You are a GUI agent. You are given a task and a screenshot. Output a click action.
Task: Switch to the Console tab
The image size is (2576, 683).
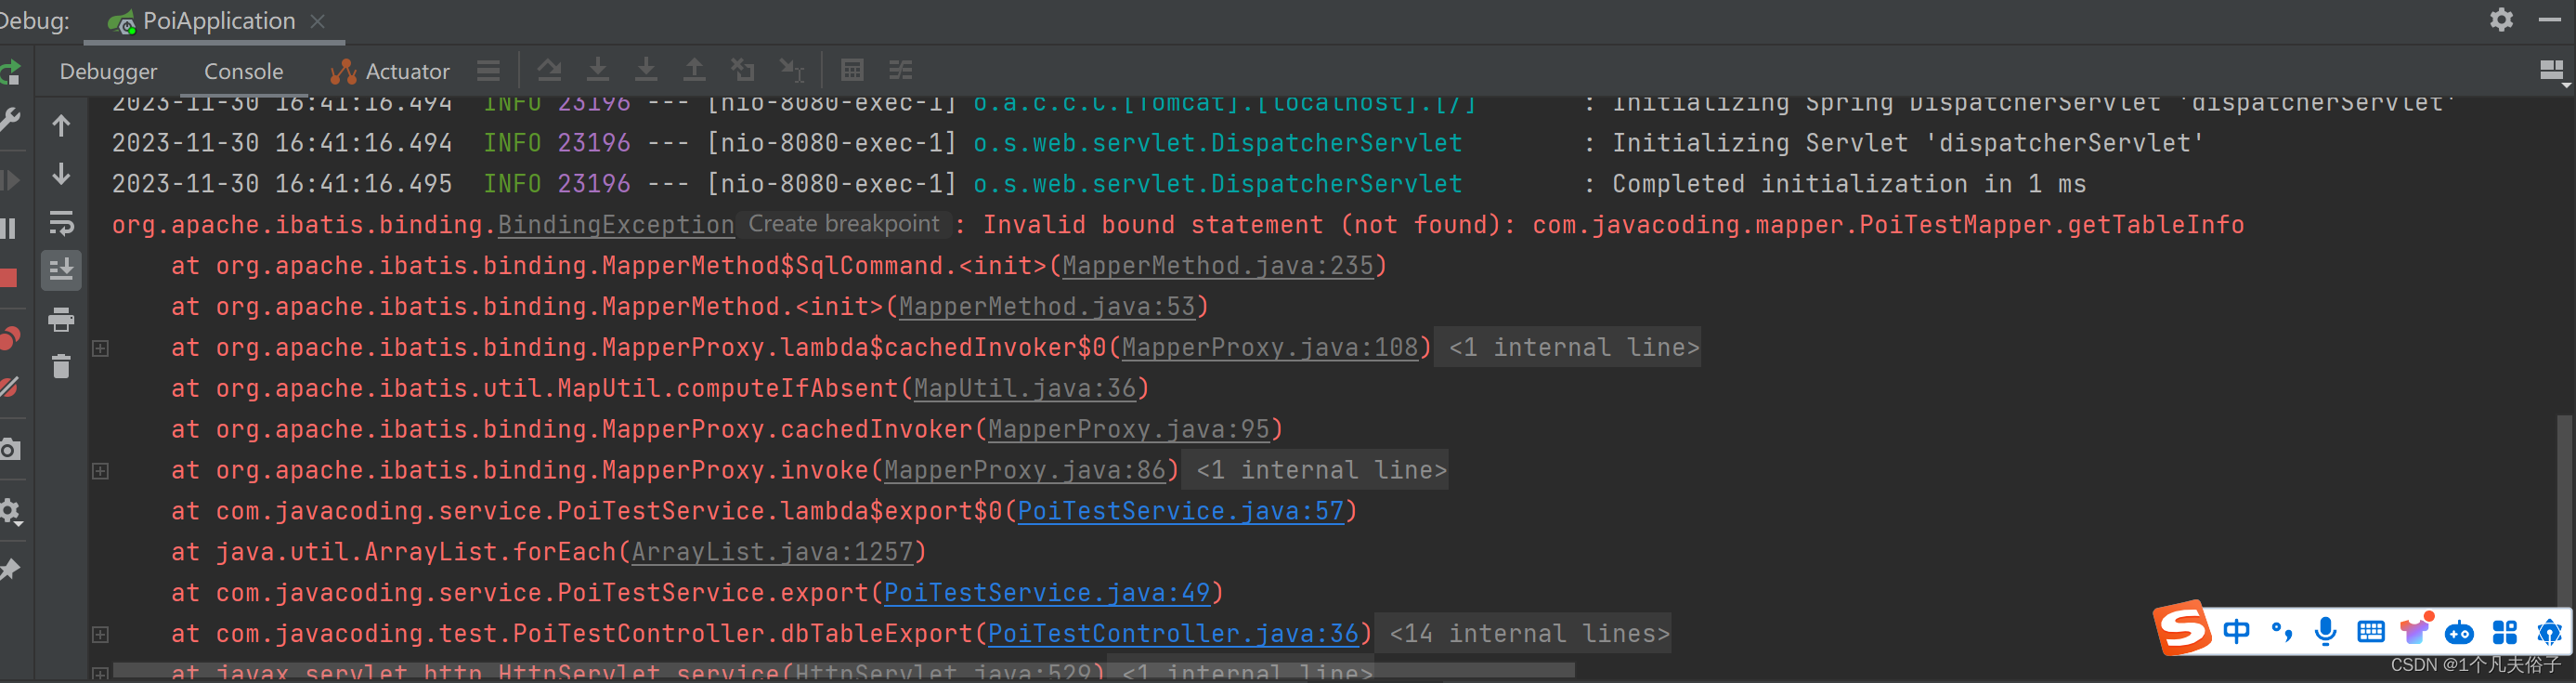coord(243,71)
